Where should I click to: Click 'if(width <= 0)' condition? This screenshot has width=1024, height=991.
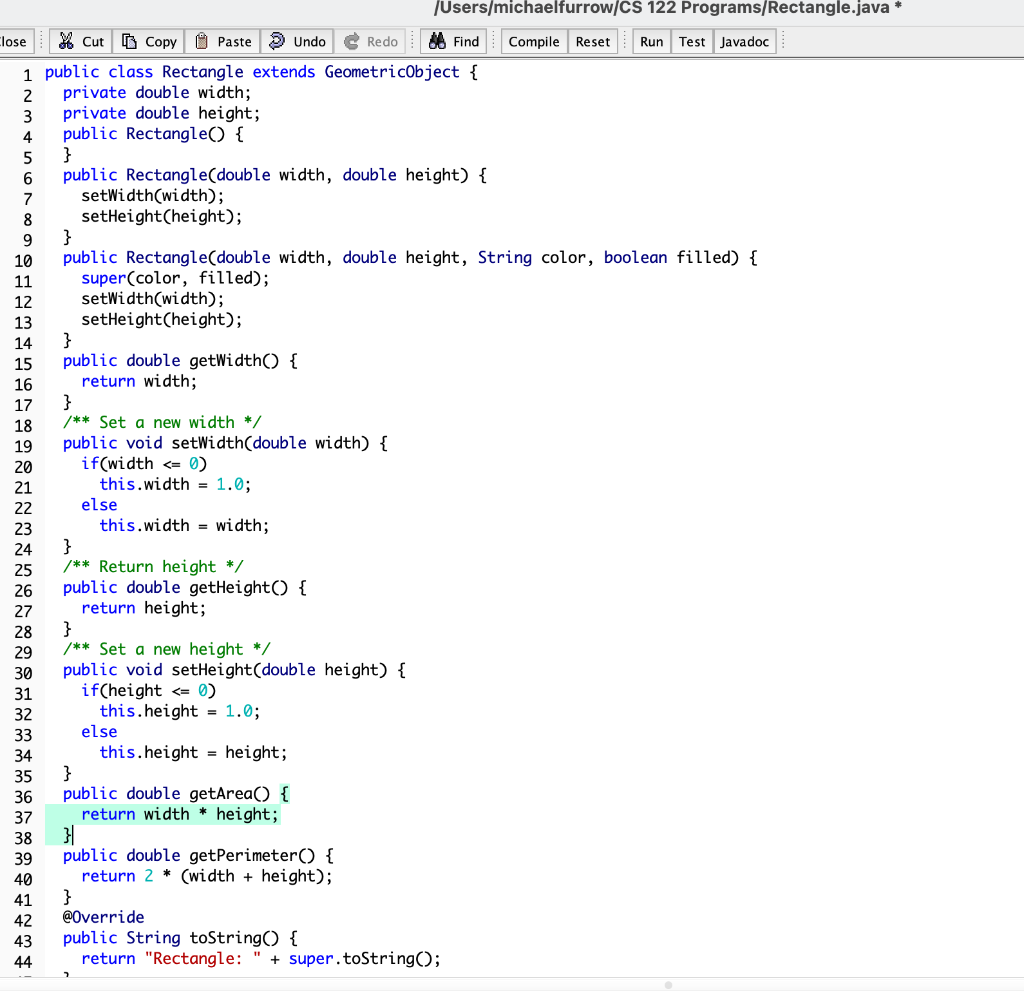tap(144, 464)
